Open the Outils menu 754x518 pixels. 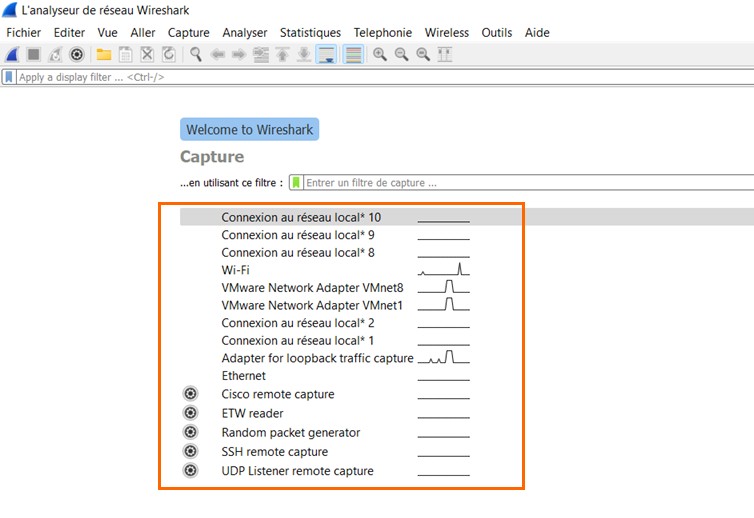497,33
